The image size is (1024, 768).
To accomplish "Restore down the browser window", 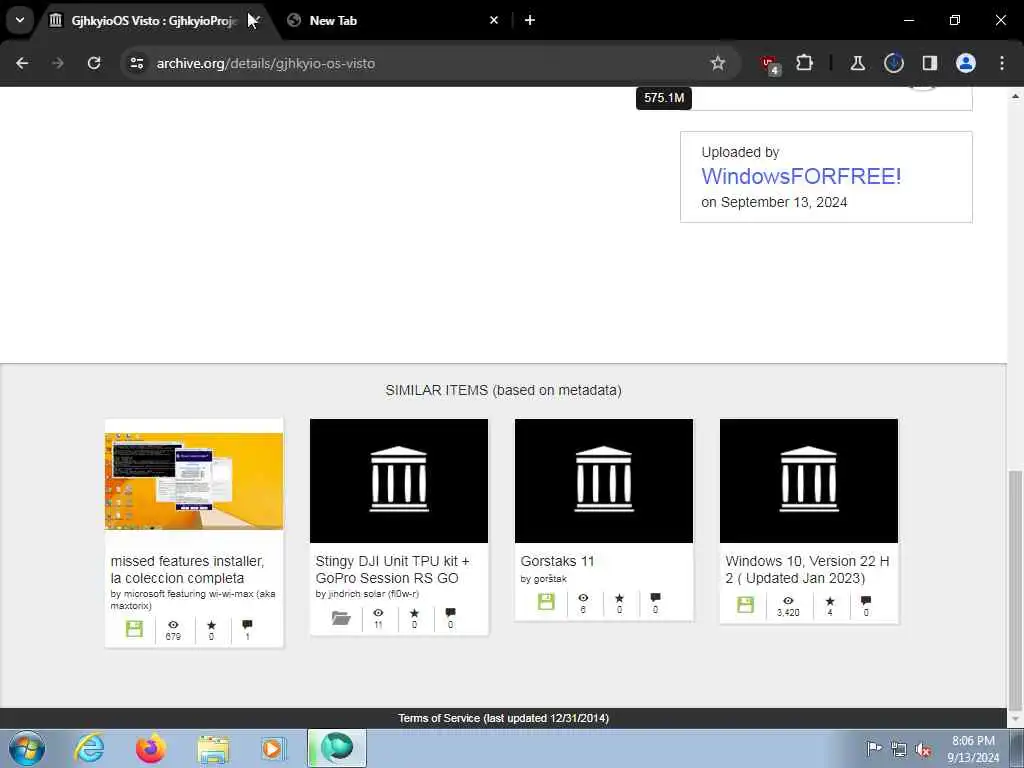I will coord(954,20).
